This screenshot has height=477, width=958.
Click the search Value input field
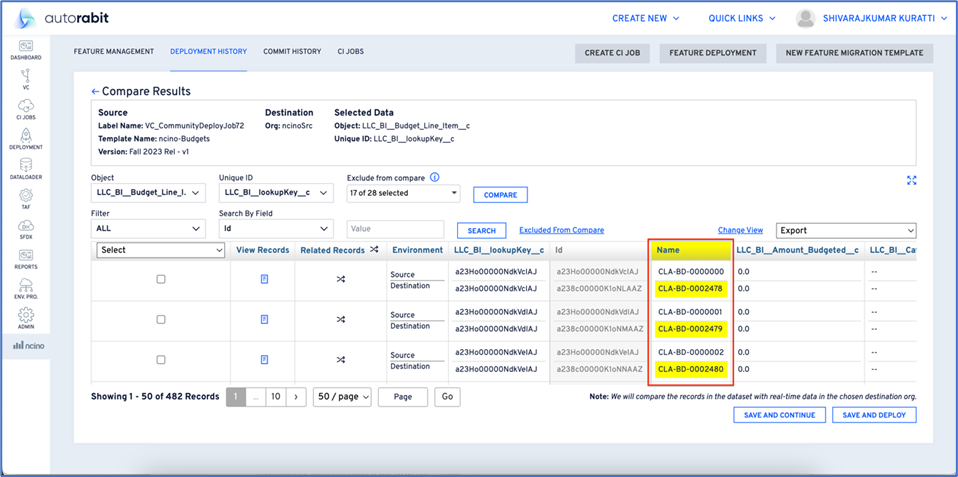(395, 230)
